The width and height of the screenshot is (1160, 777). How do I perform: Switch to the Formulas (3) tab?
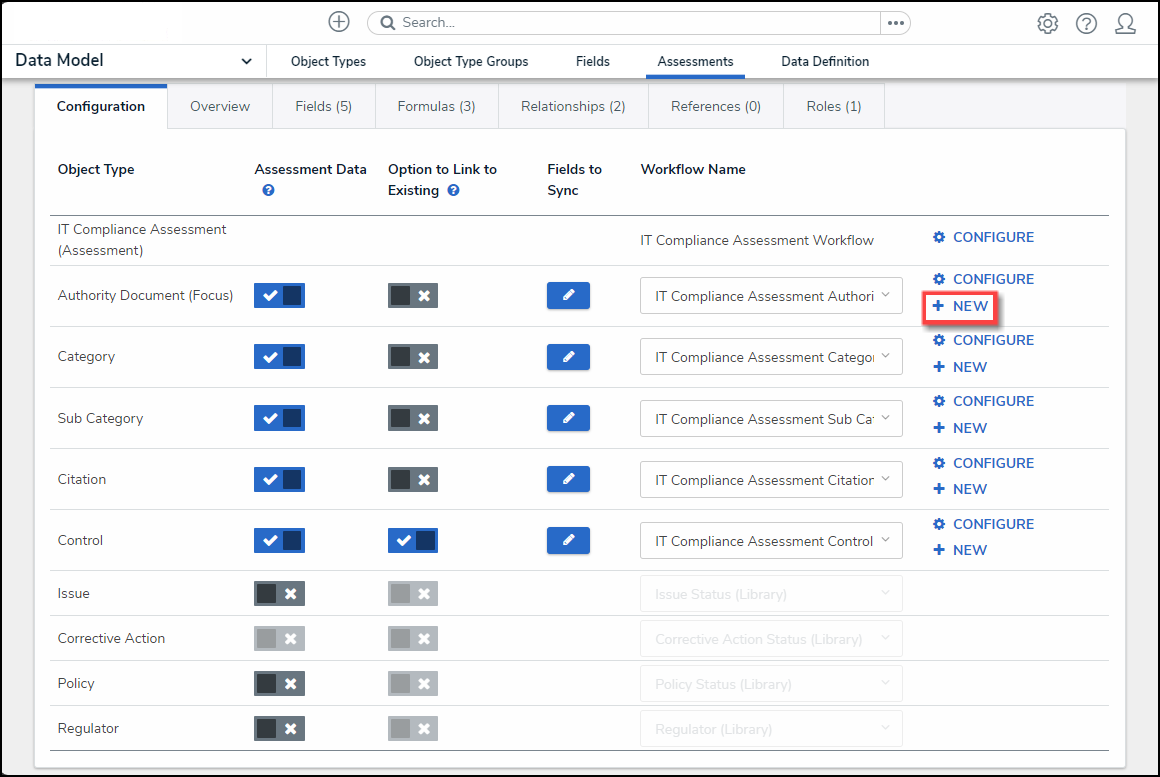(x=436, y=106)
